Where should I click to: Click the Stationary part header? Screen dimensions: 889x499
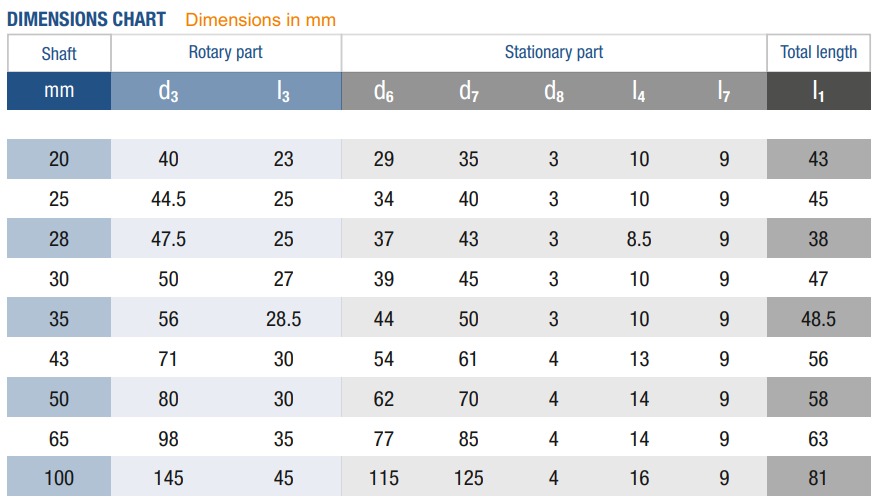point(554,52)
